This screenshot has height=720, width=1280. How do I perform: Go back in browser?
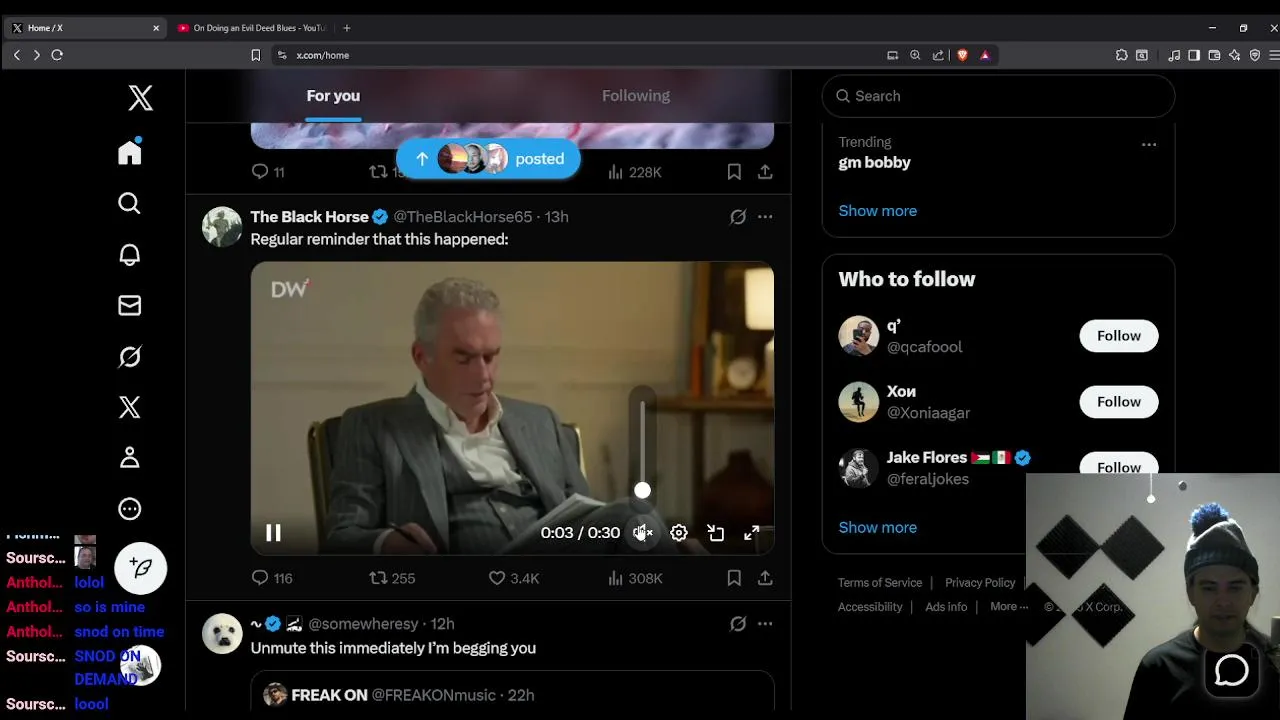click(17, 55)
